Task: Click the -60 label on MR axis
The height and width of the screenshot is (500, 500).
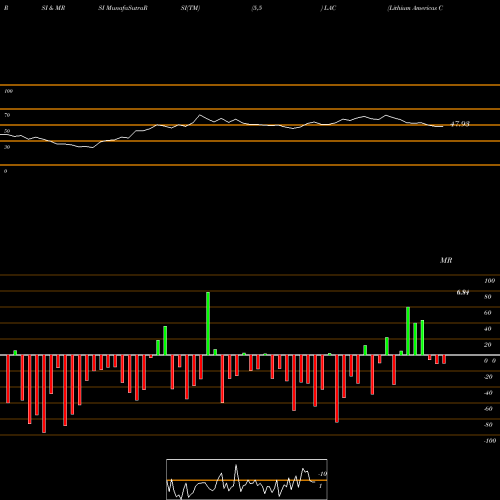Action: [x=488, y=409]
